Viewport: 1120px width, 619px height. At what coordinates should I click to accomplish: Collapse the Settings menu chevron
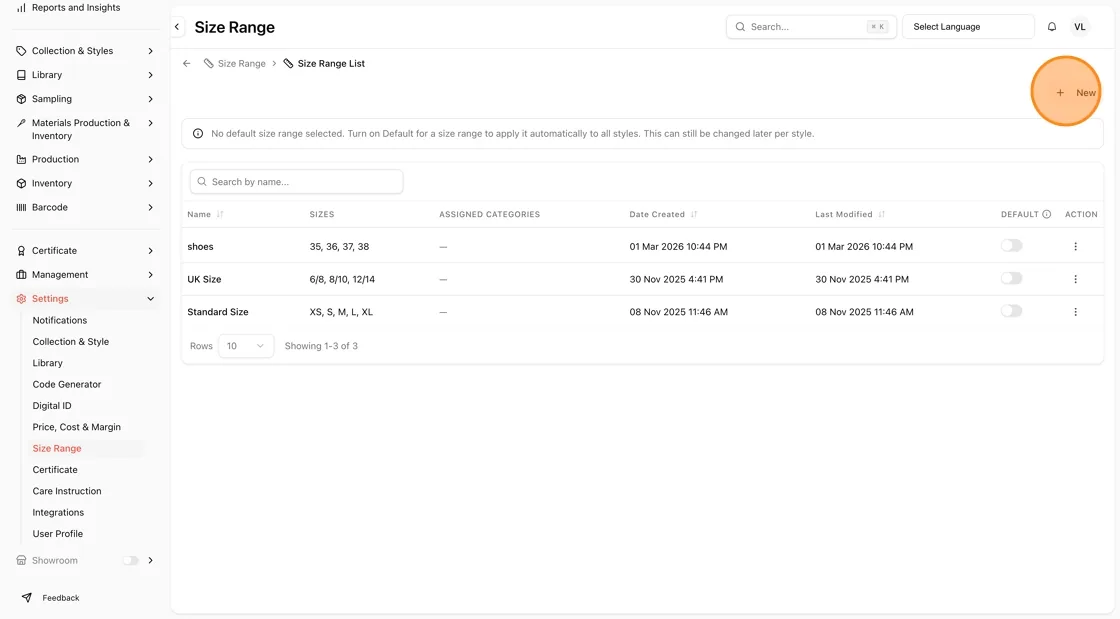pyautogui.click(x=151, y=299)
